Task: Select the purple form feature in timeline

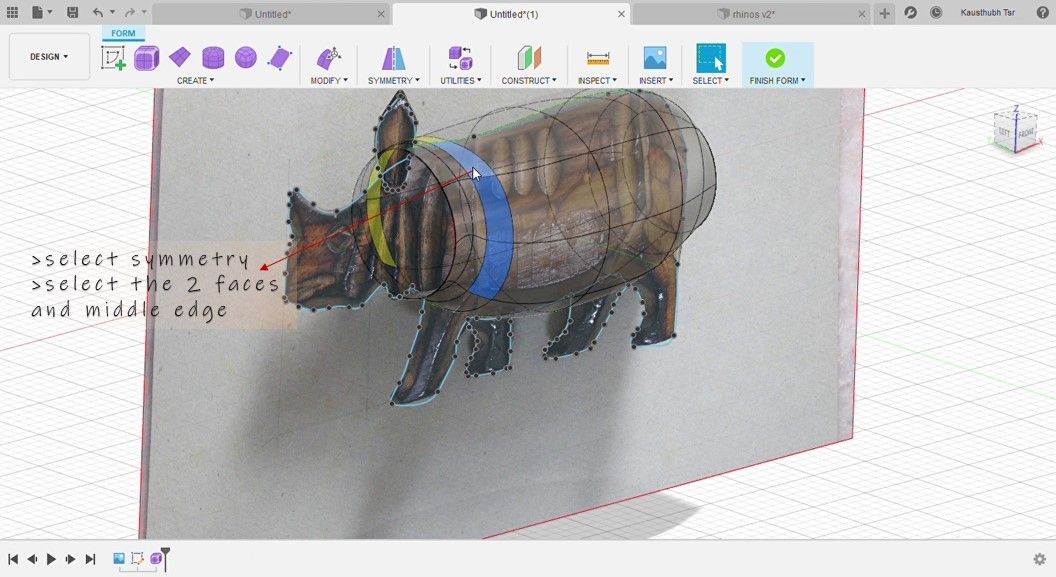Action: click(156, 558)
